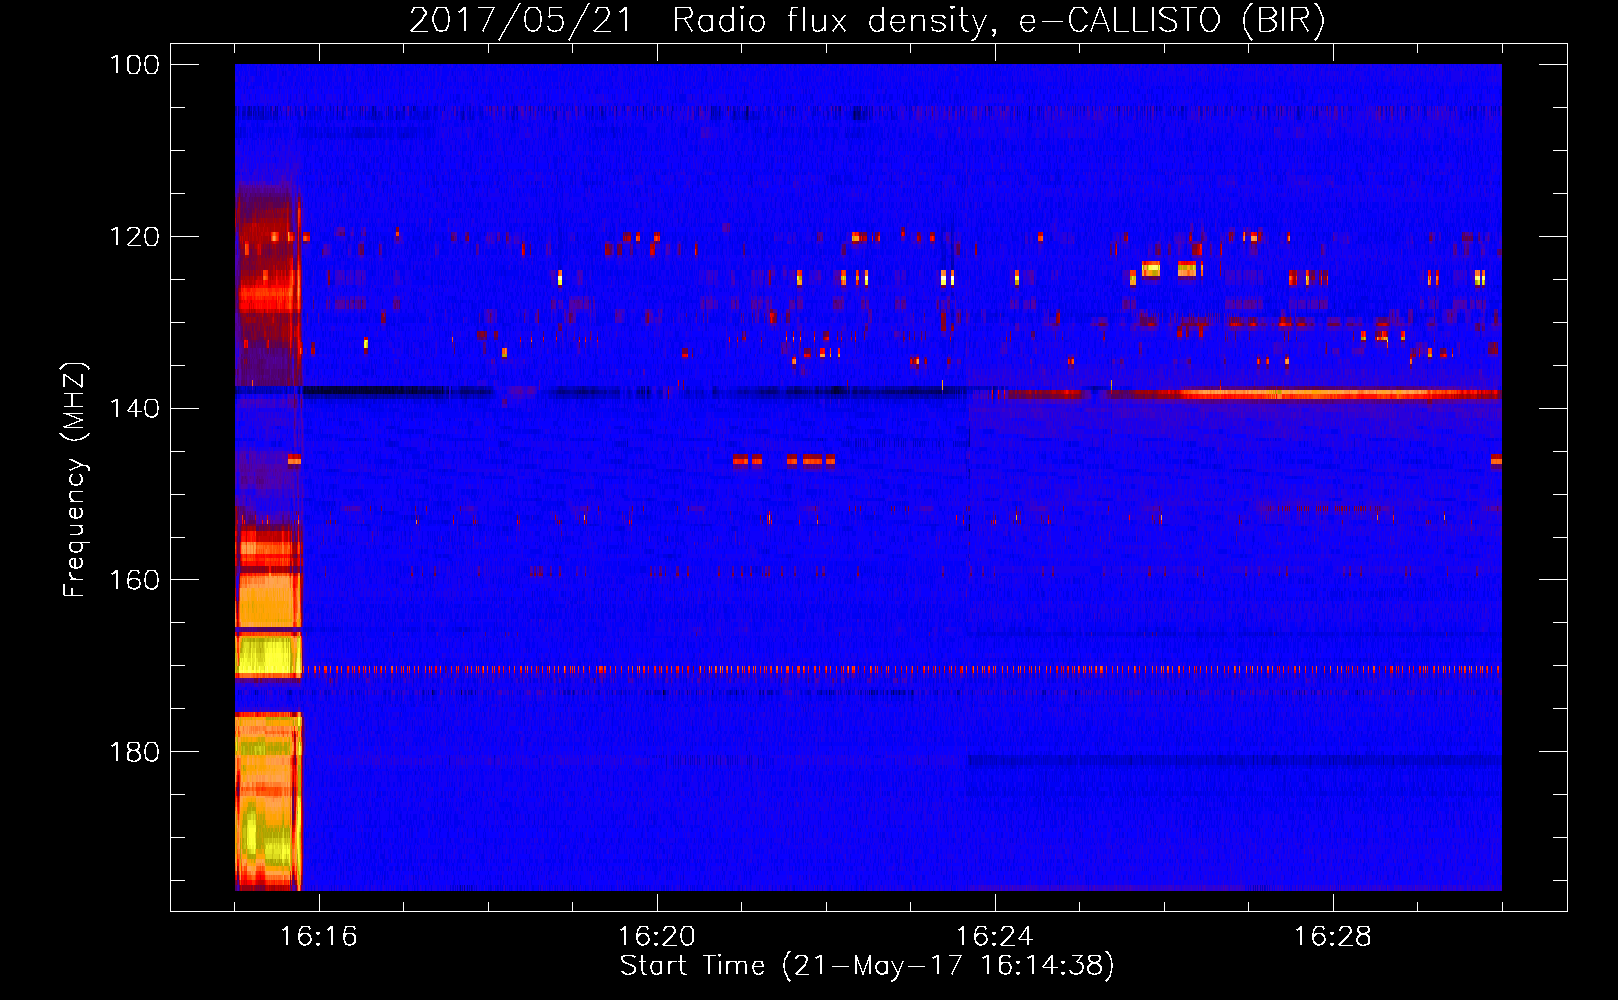Click the 160 frequency tick label

point(135,580)
